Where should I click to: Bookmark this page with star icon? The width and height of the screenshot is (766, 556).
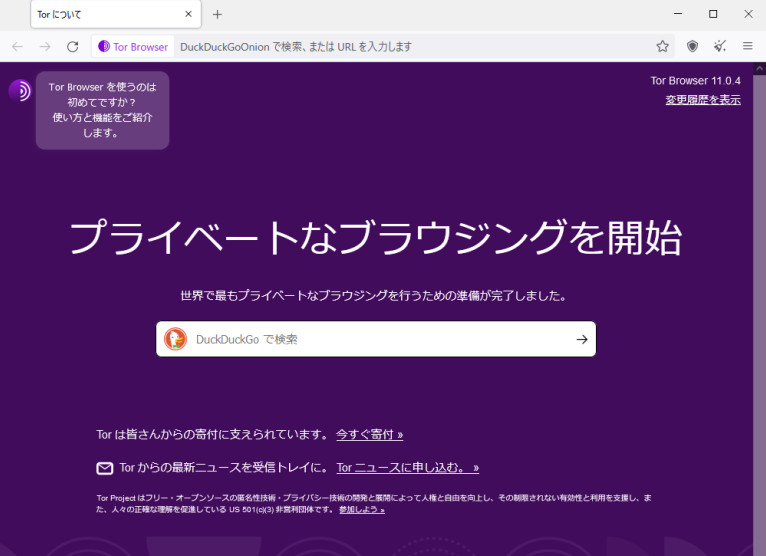click(662, 46)
